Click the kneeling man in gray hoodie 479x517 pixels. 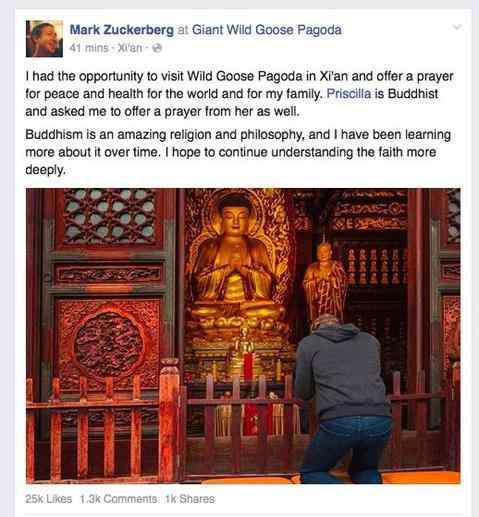tap(343, 398)
